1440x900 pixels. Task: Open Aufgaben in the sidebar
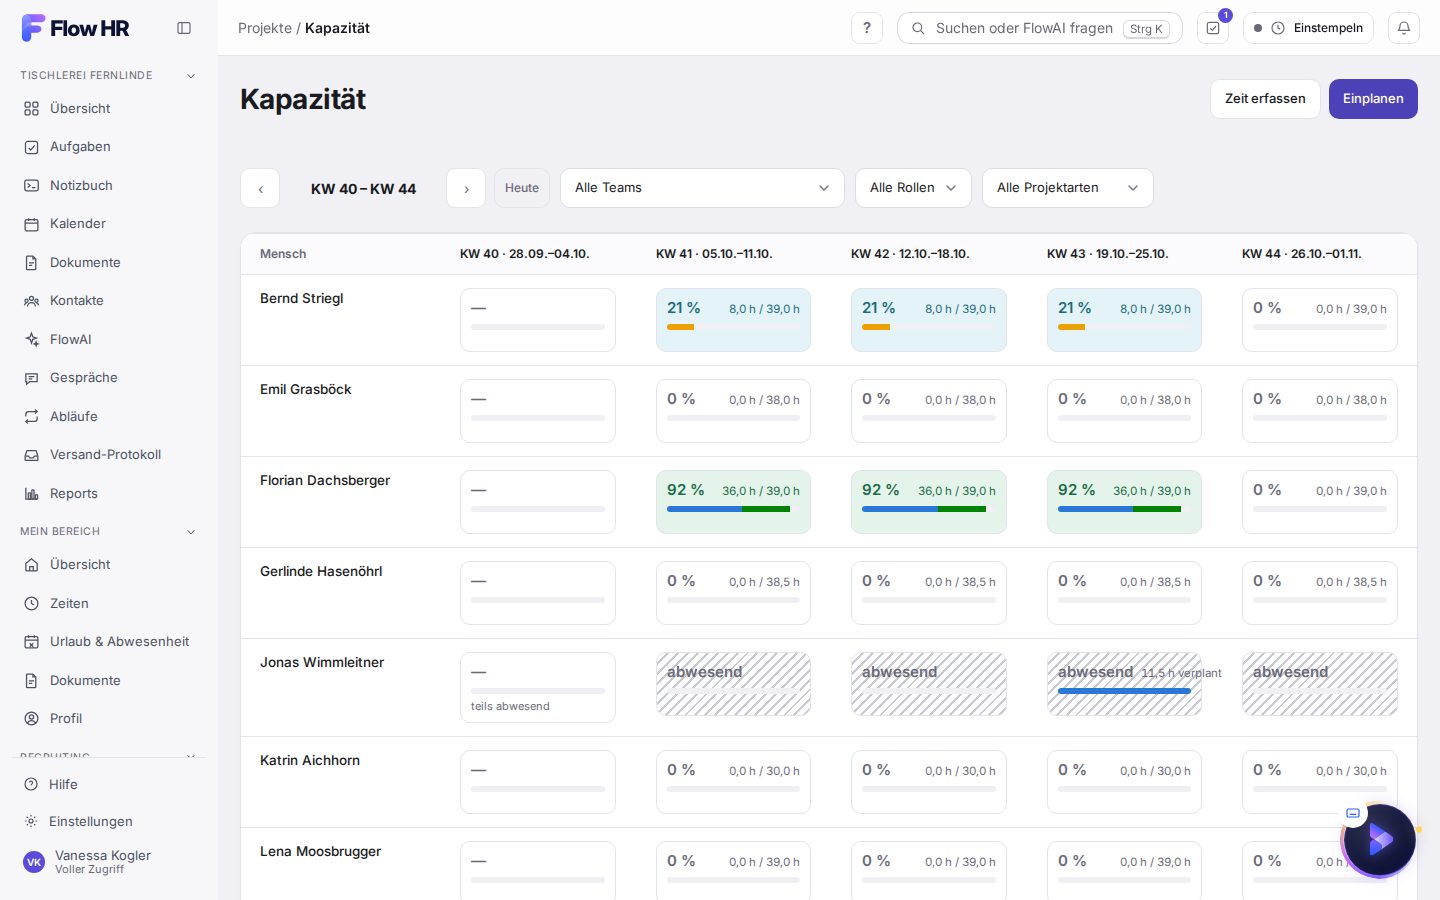coord(109,147)
